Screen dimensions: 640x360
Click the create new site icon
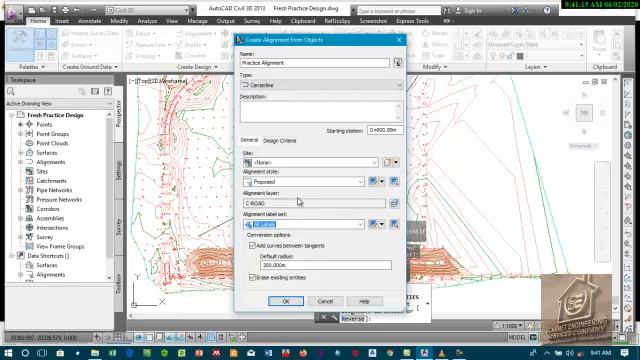(387, 162)
